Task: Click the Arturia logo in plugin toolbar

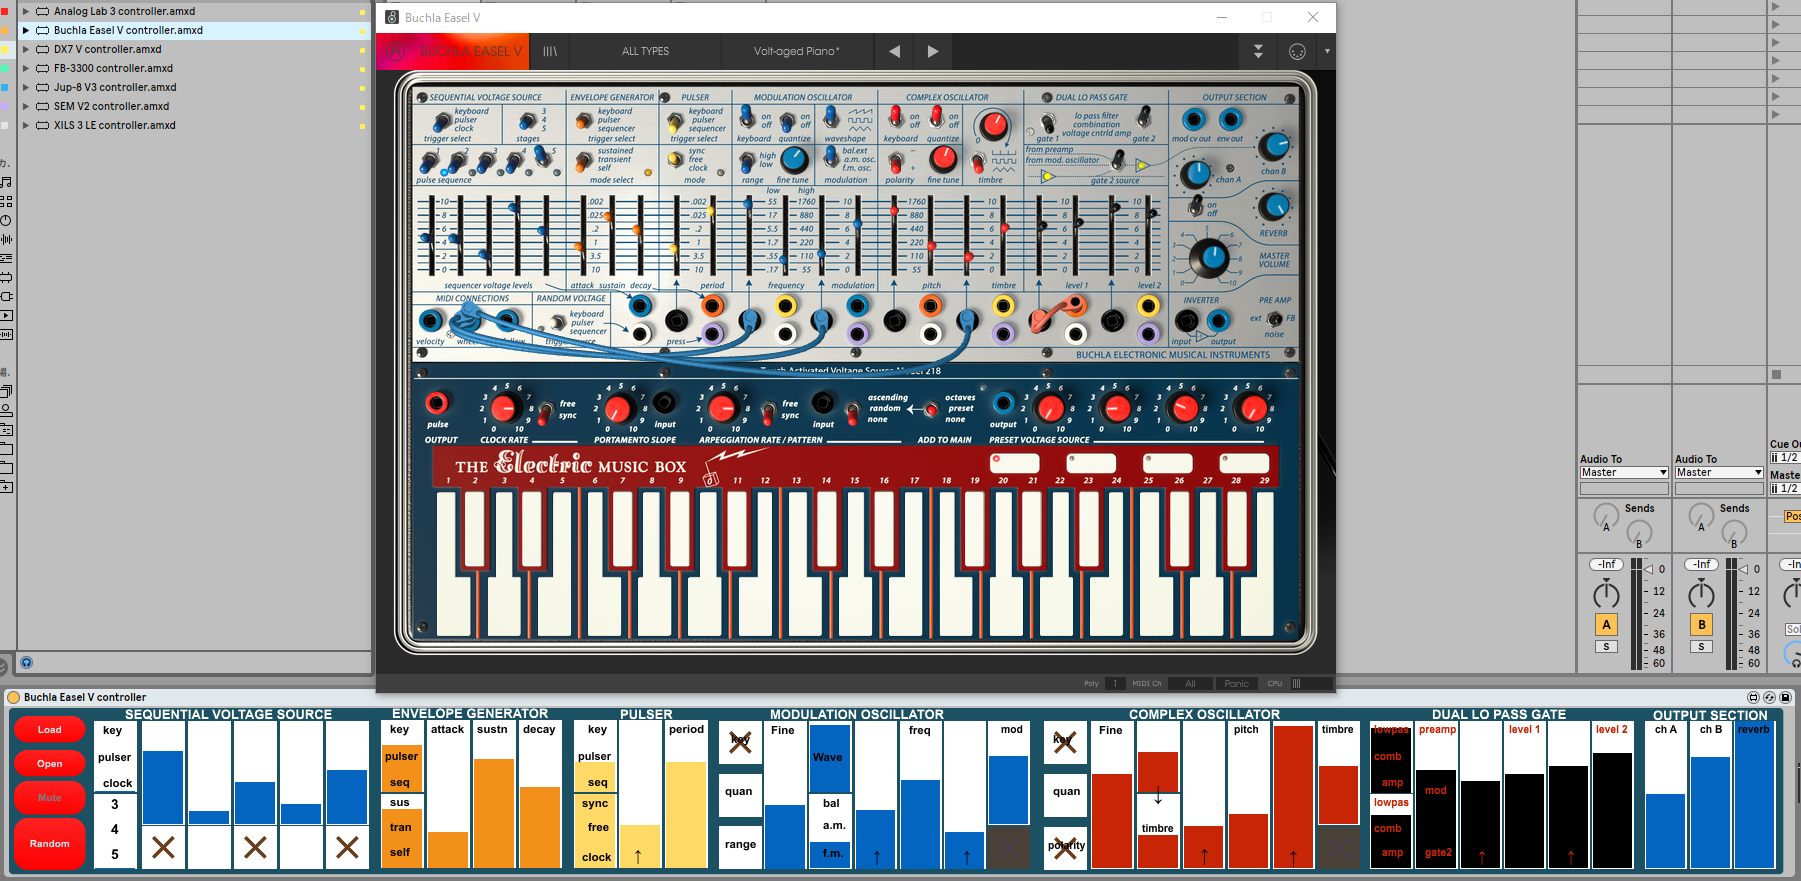Action: [396, 51]
